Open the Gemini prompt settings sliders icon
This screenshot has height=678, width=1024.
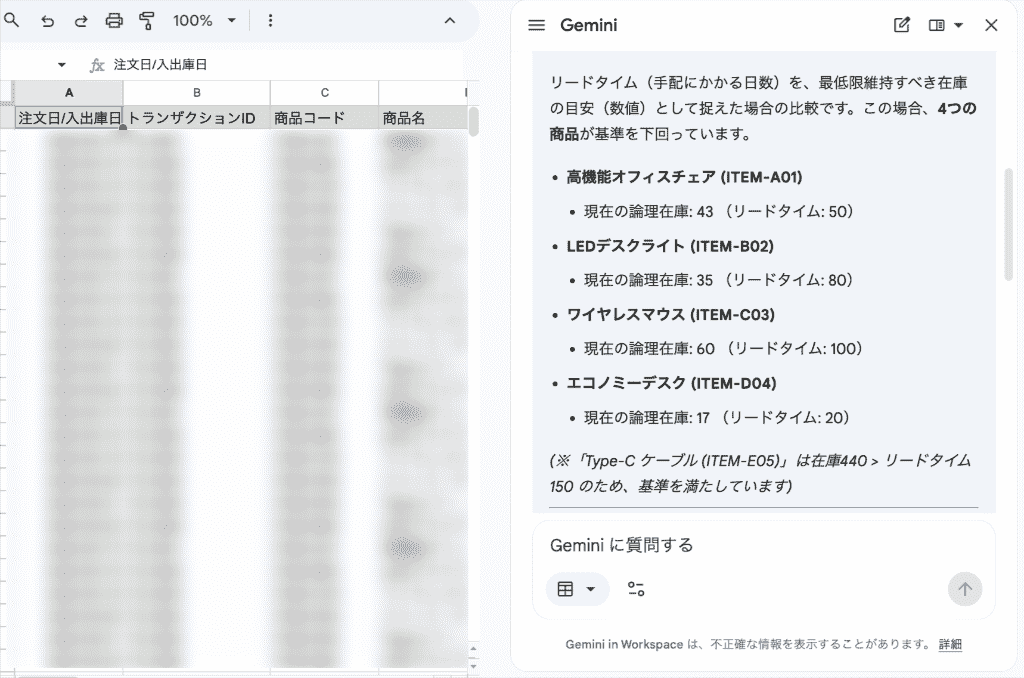pyautogui.click(x=636, y=589)
